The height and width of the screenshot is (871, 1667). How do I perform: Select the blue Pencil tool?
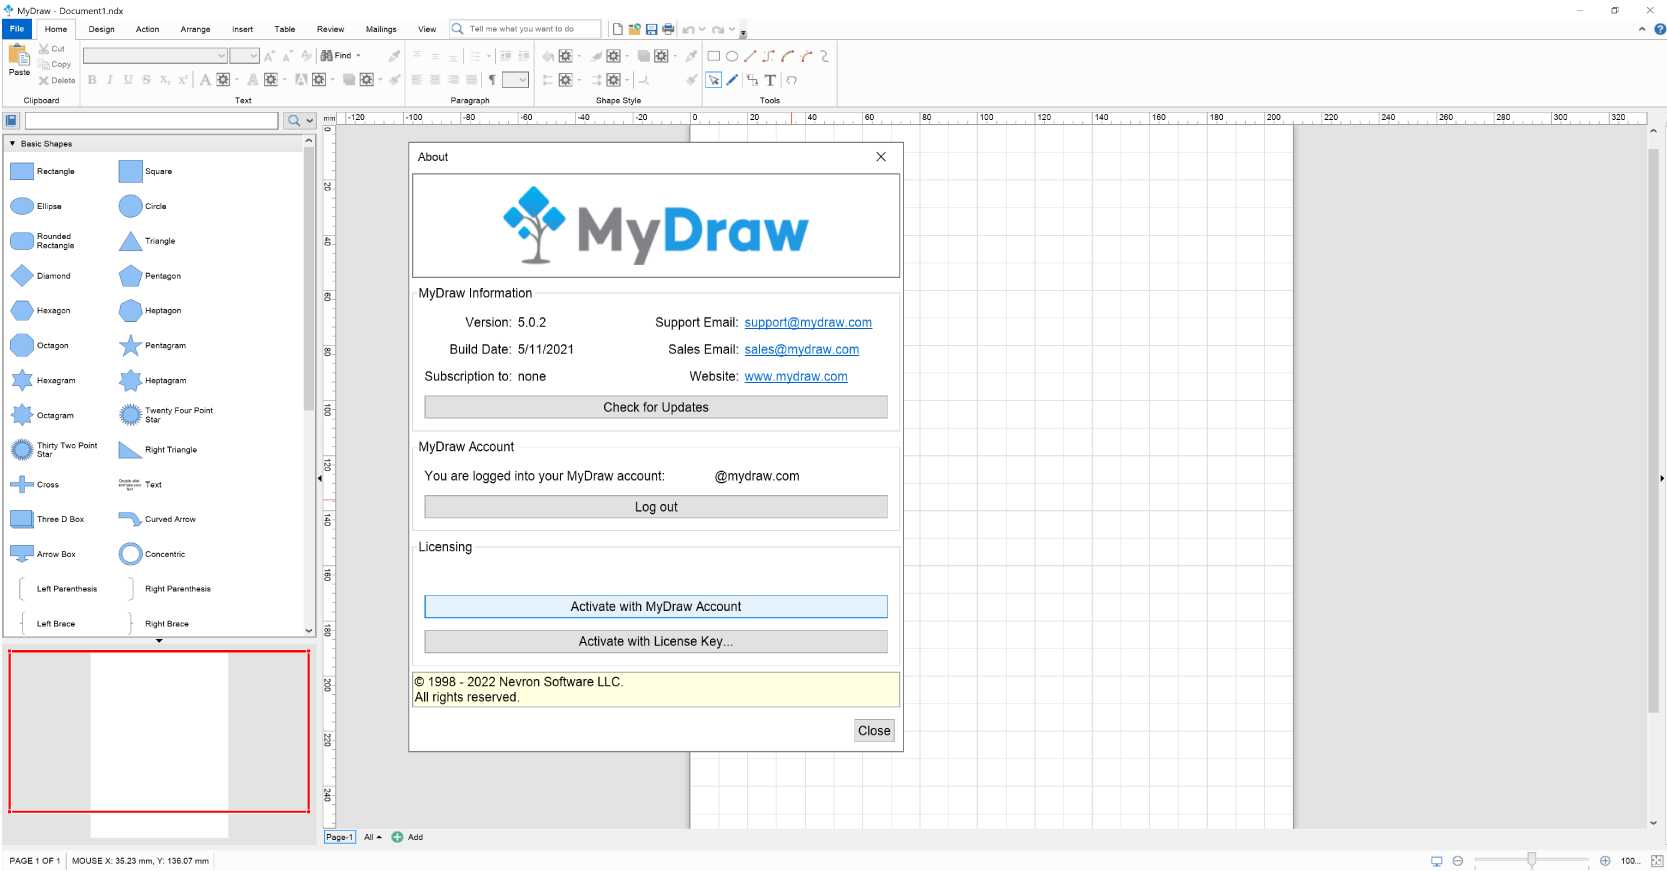[x=732, y=80]
